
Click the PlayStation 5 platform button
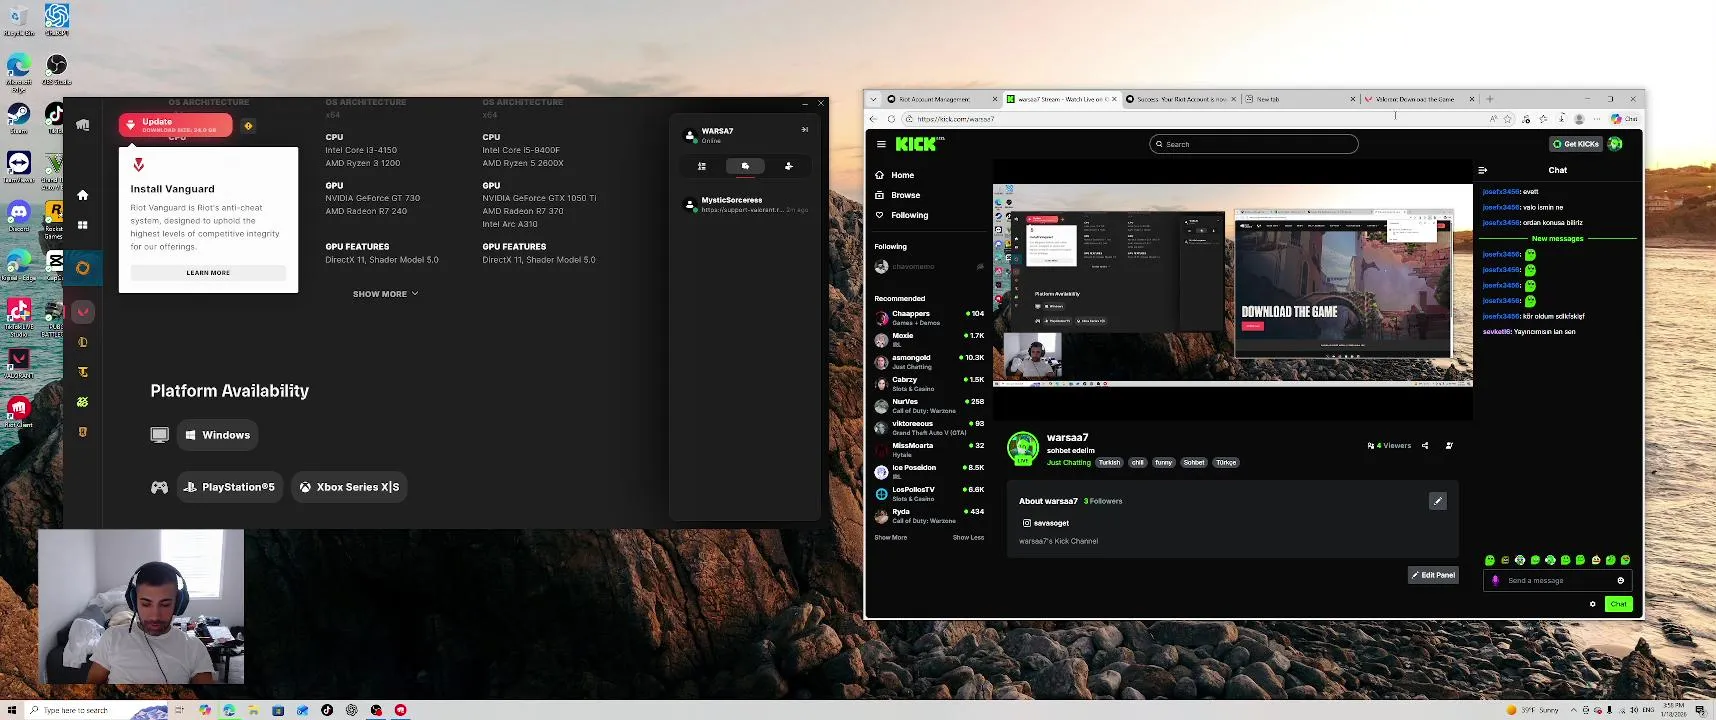point(230,487)
